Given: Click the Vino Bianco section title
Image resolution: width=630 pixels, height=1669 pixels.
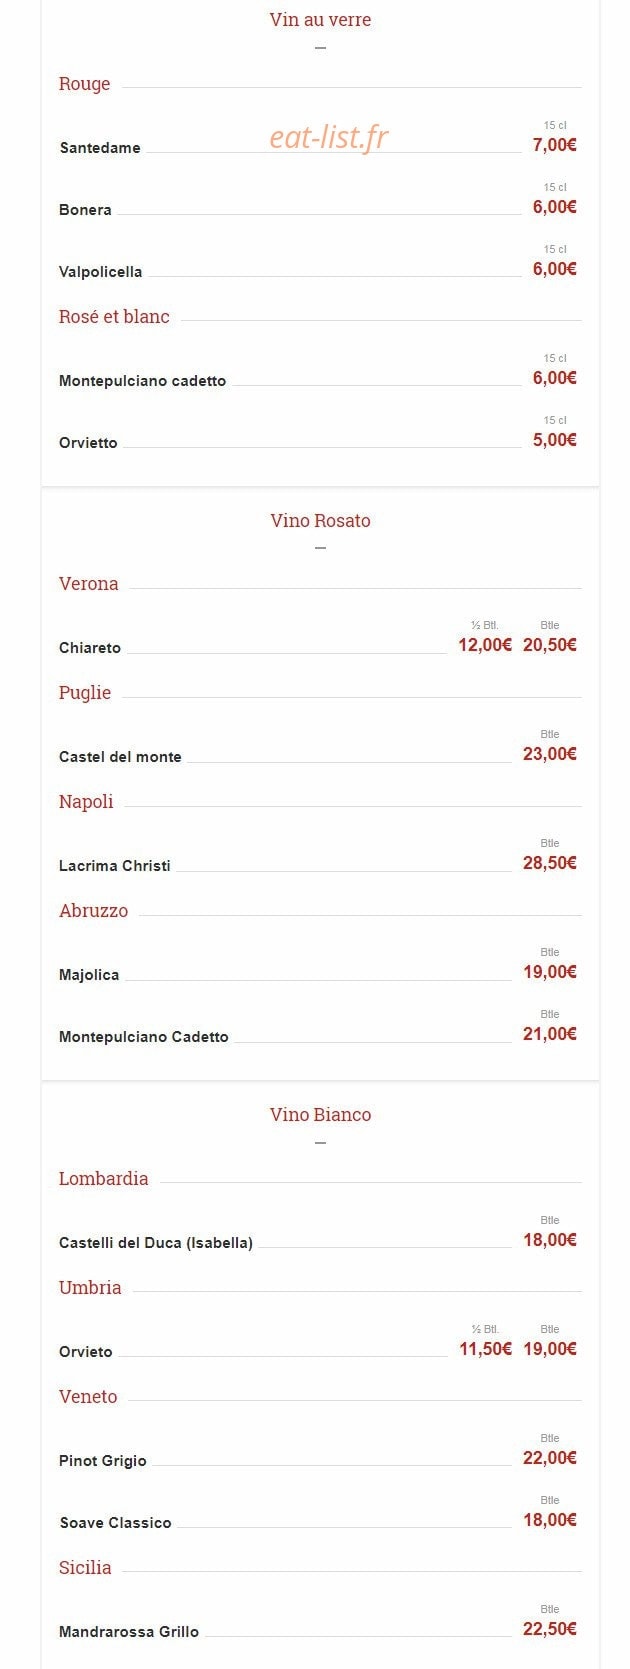Looking at the screenshot, I should [x=320, y=1114].
